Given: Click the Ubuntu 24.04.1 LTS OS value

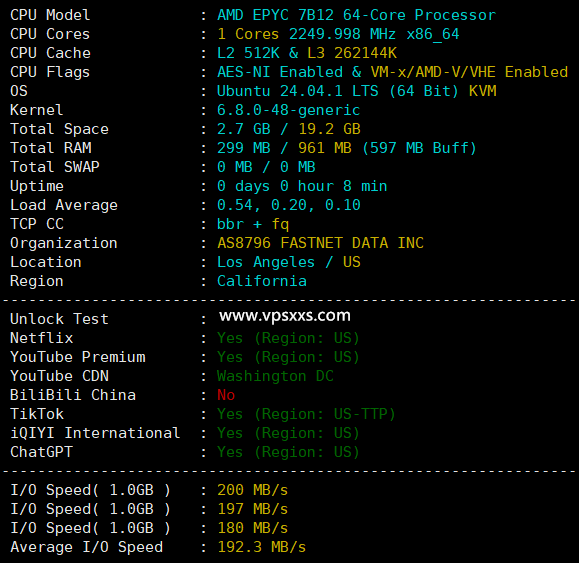Looking at the screenshot, I should (x=357, y=91).
